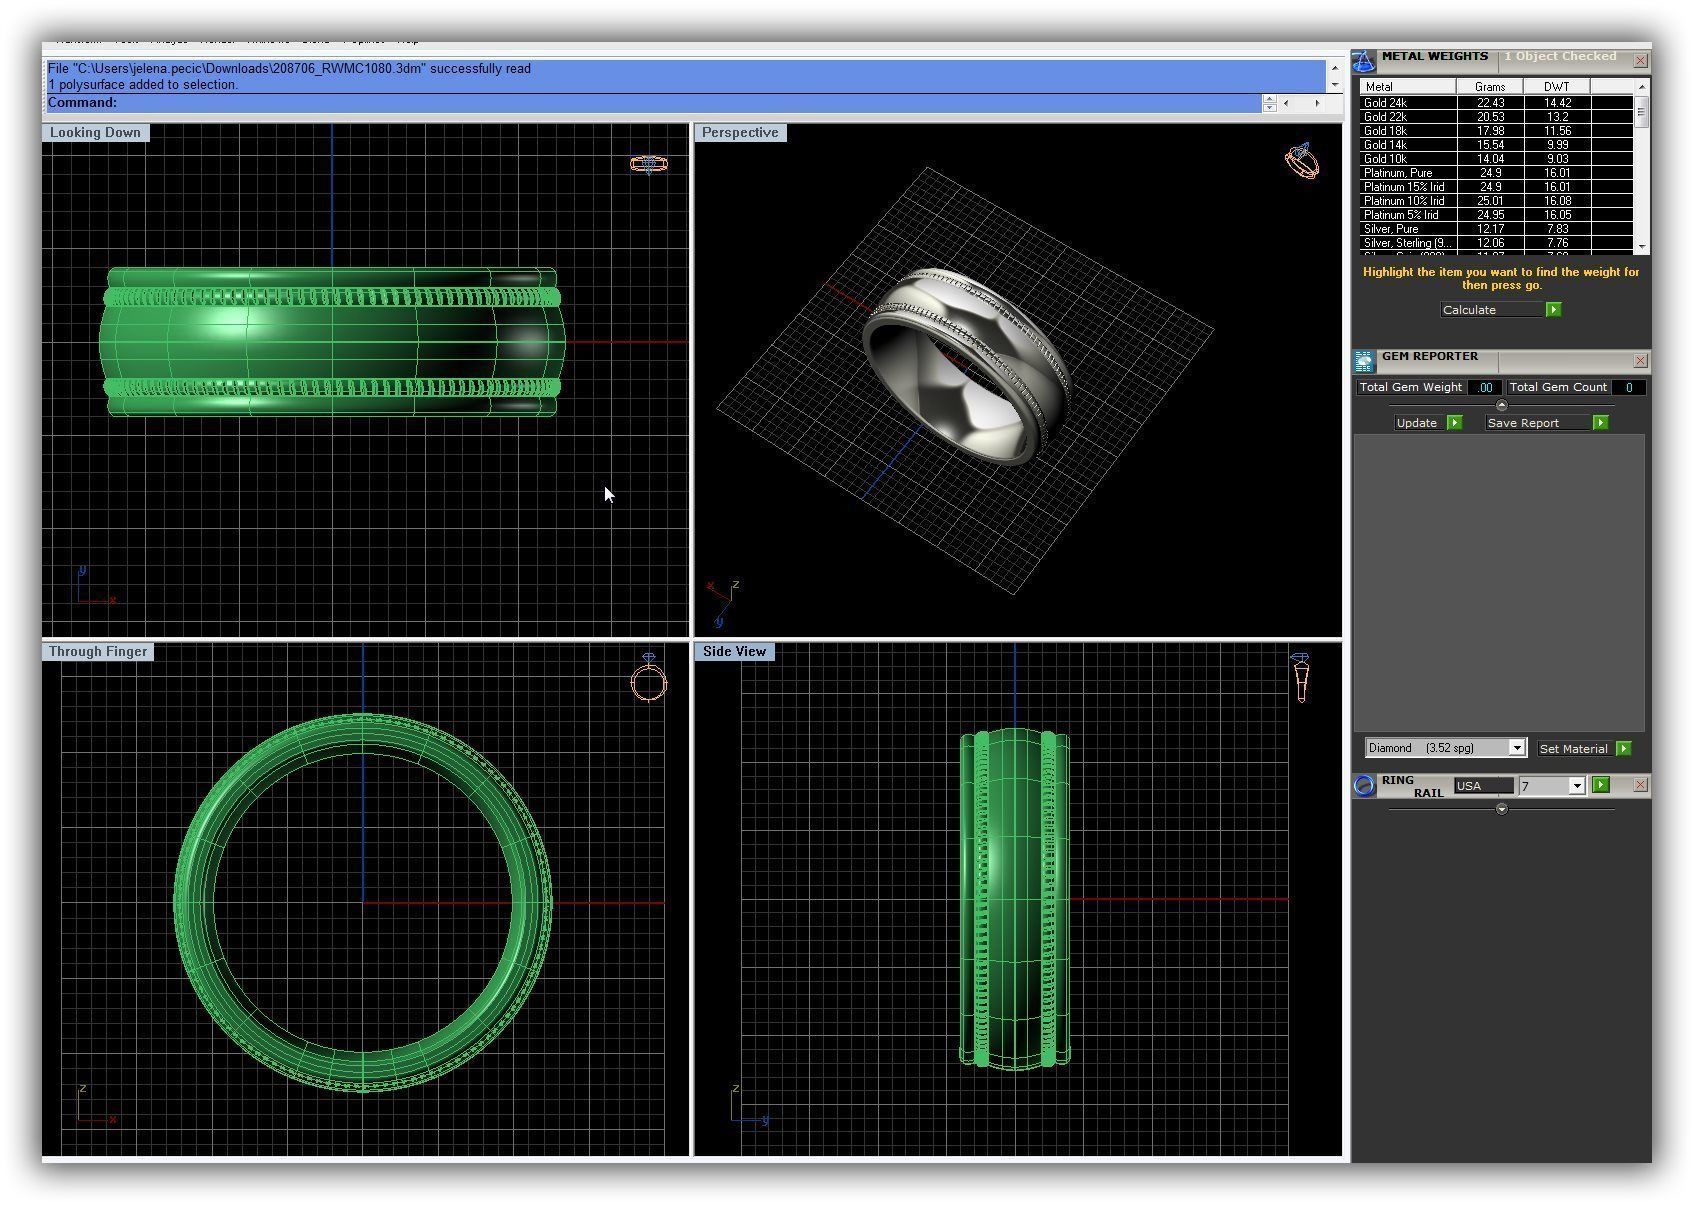Open the Diamond (3.52 spg) material dropdown
Screen dimensions: 1694x1205
click(x=1516, y=748)
